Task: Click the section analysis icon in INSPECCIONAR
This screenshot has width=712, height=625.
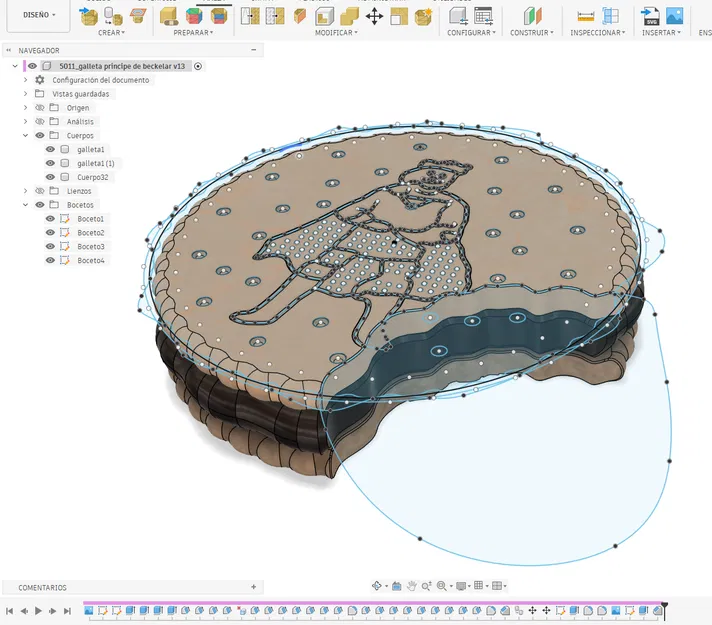Action: click(x=610, y=16)
